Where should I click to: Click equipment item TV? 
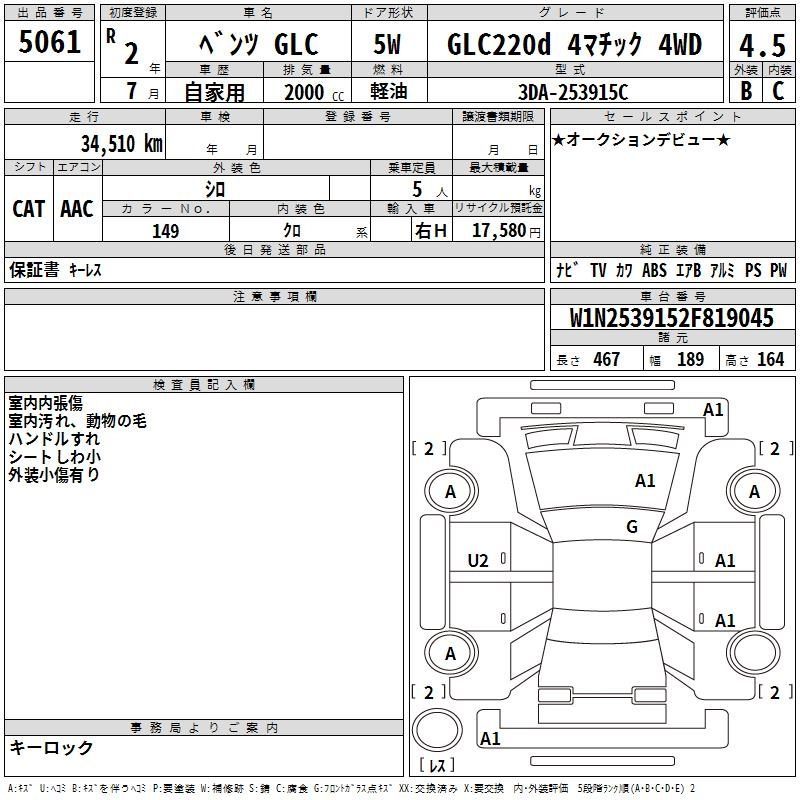click(598, 270)
